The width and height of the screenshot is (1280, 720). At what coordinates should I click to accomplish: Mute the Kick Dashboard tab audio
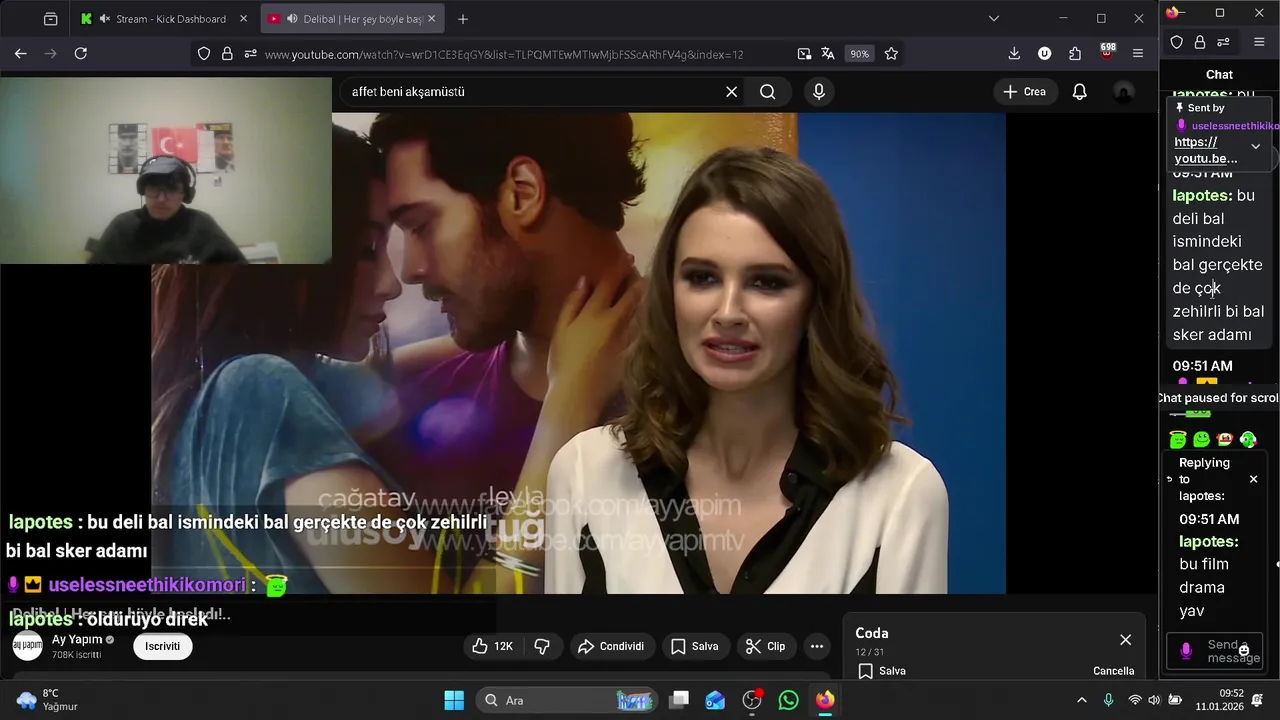[104, 19]
